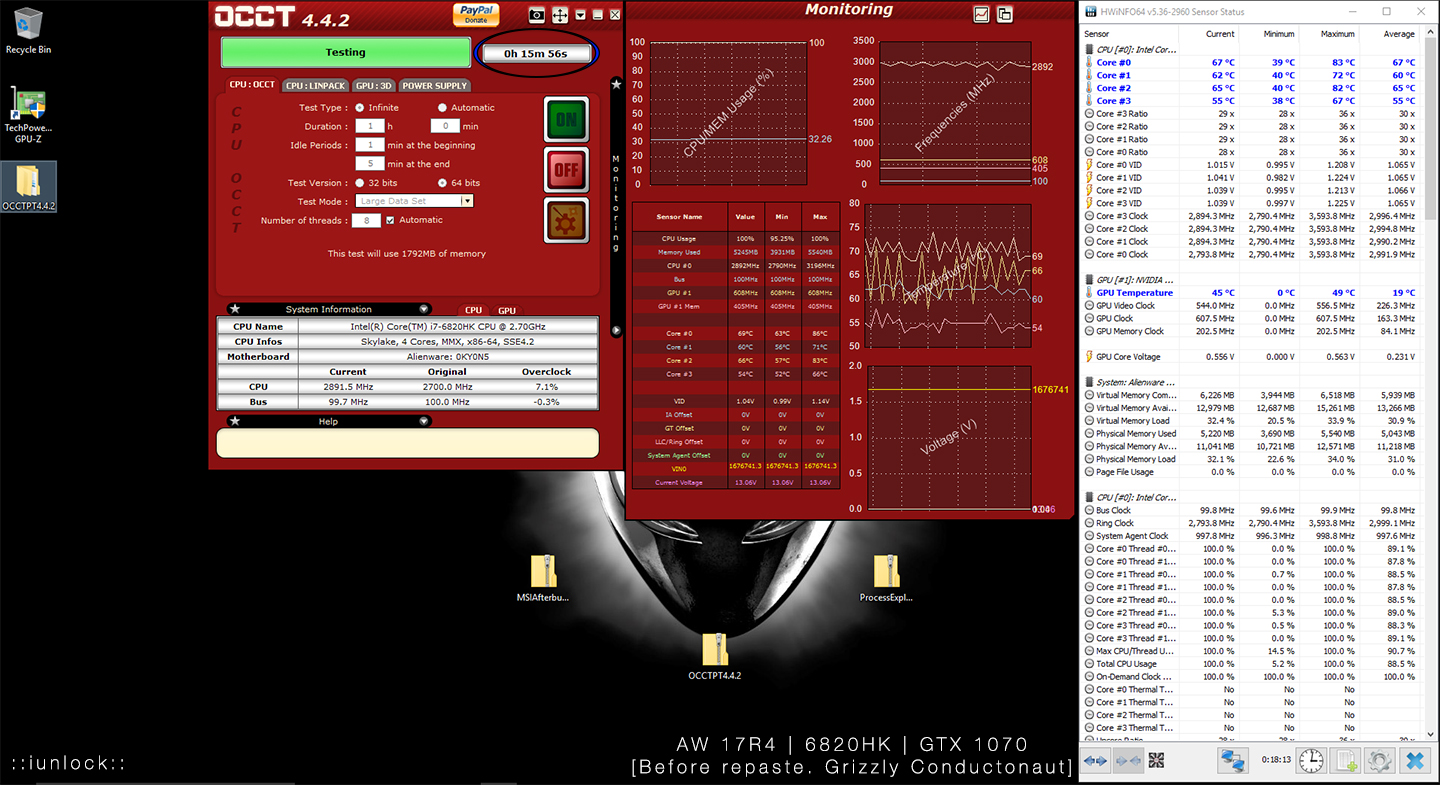The image size is (1440, 785).
Task: Choose 32 bits test version
Action: [360, 183]
